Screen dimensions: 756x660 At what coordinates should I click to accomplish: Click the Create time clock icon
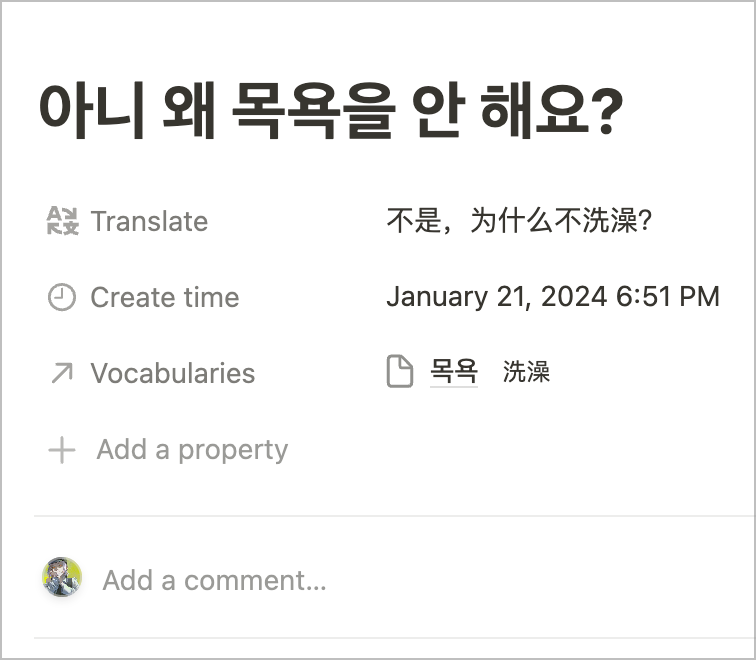[62, 297]
